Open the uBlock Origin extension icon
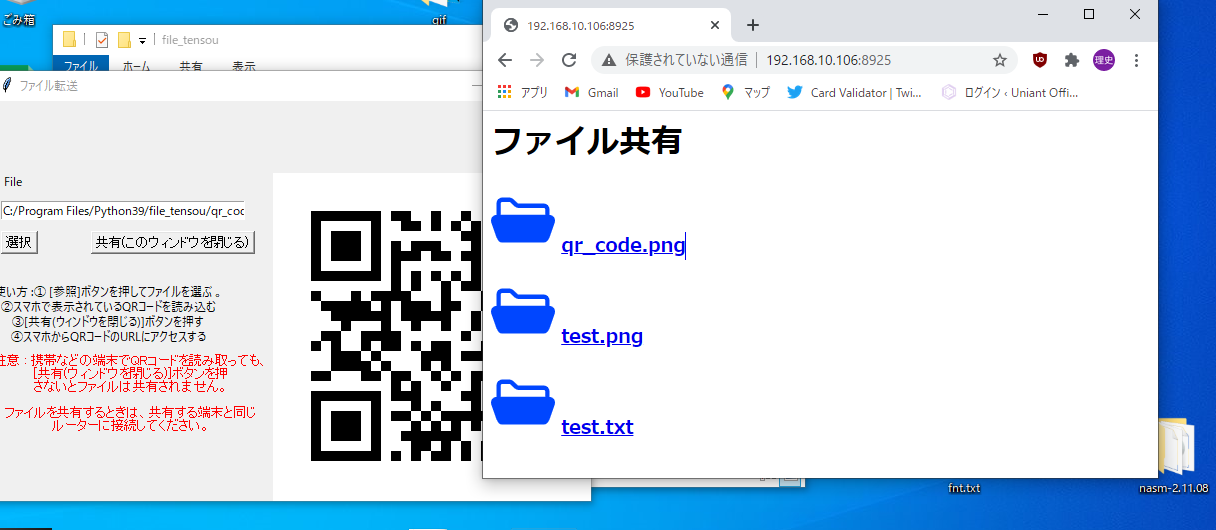The height and width of the screenshot is (530, 1216). (x=1040, y=60)
